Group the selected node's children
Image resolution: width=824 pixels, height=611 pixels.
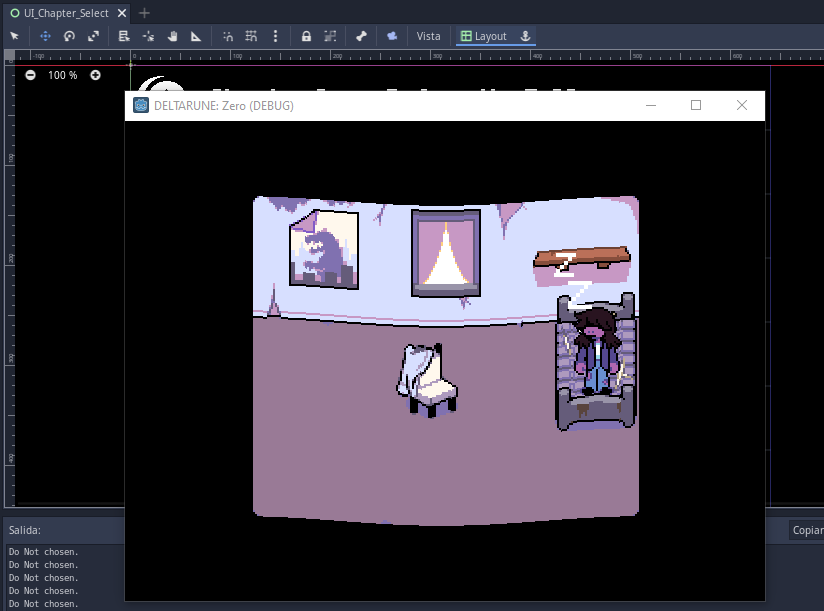[x=330, y=36]
